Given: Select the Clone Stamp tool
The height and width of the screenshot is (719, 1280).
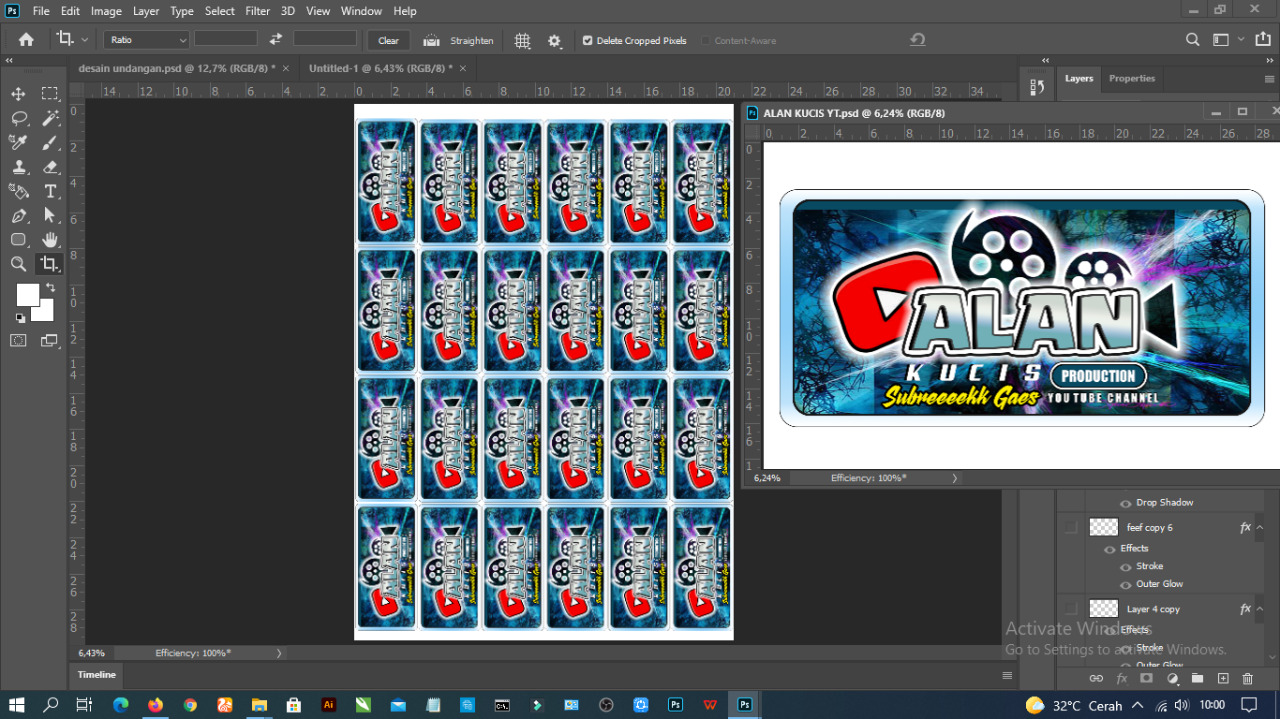Looking at the screenshot, I should [18, 167].
